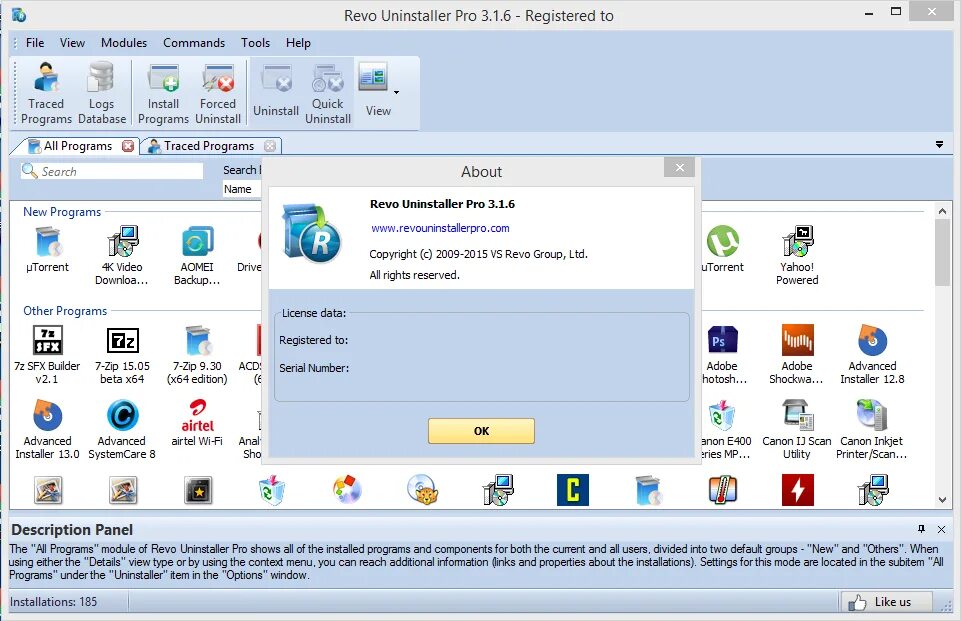Click the Like us button

(x=886, y=602)
